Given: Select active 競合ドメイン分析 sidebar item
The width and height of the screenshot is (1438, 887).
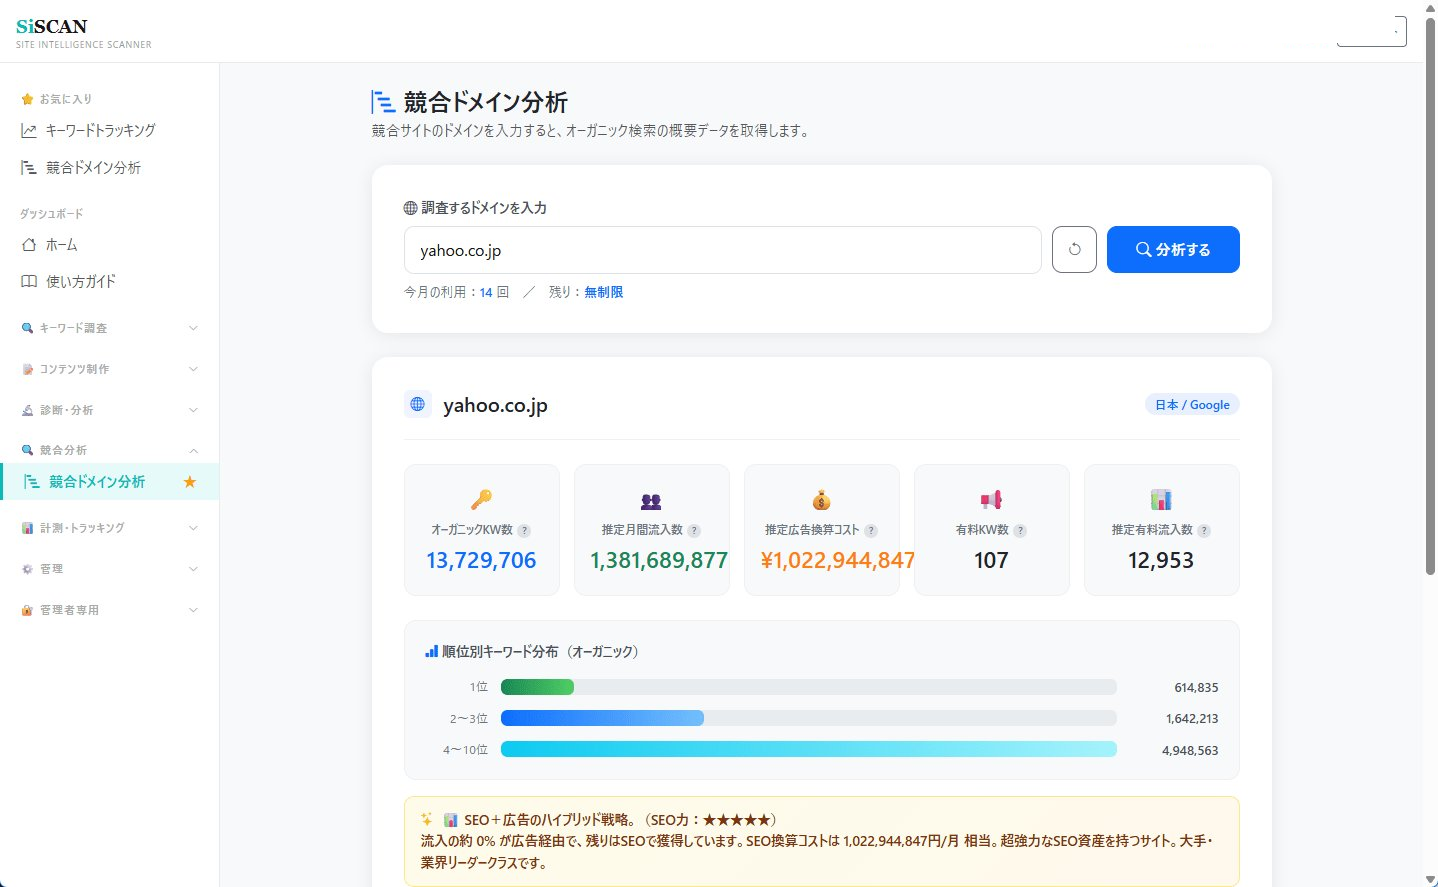Looking at the screenshot, I should [109, 482].
